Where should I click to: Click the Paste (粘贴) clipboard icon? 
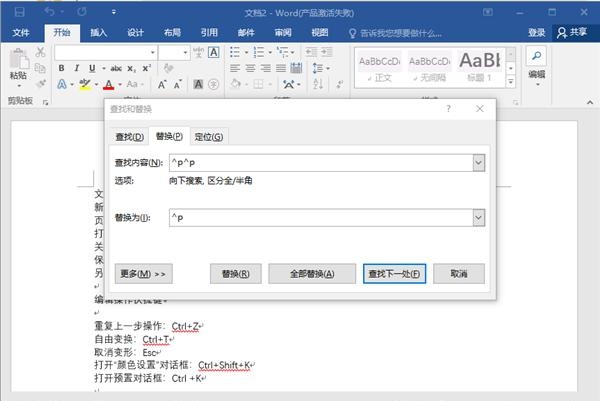point(18,62)
